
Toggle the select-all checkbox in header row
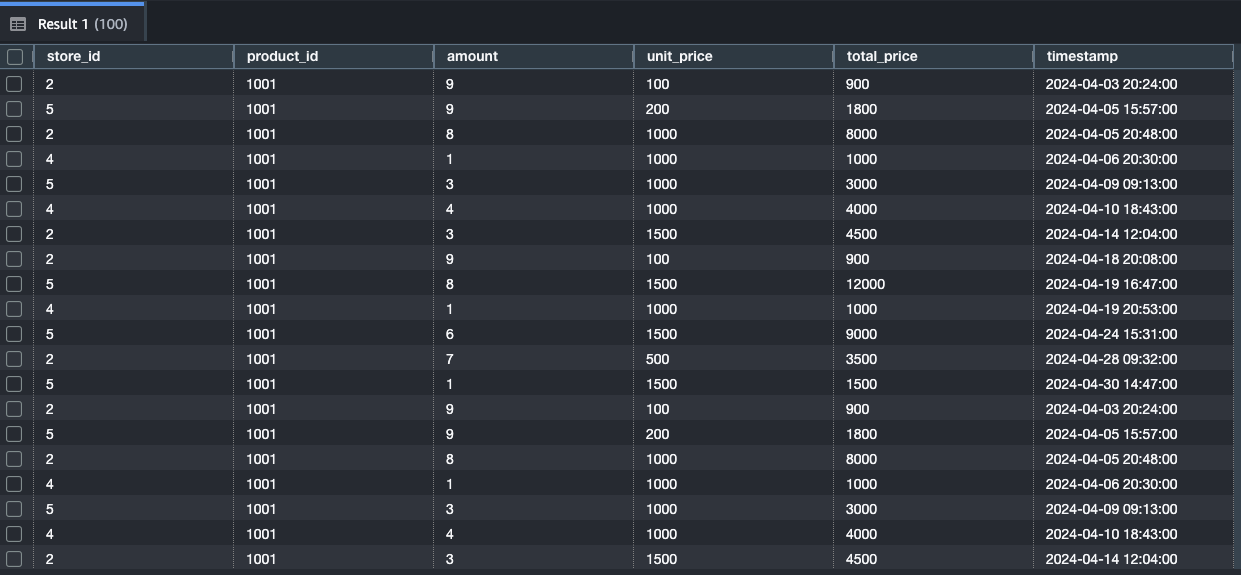14,57
